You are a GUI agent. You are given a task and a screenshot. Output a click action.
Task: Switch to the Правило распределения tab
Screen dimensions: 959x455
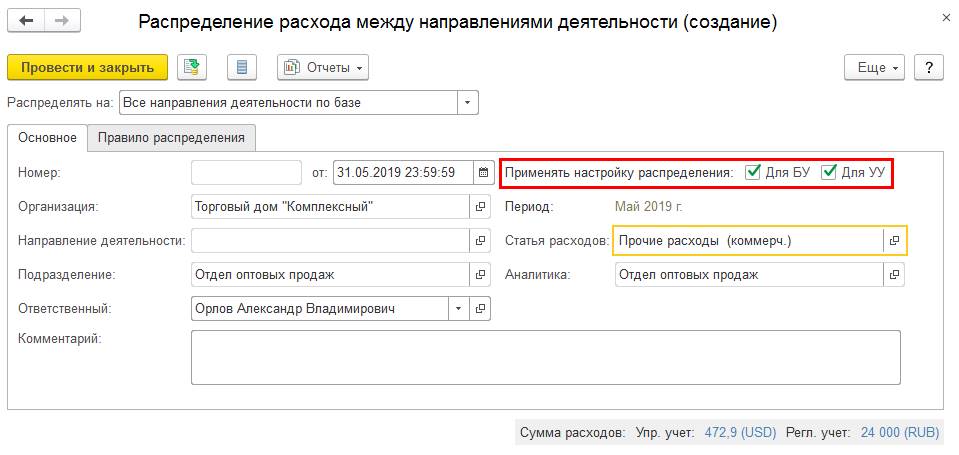pos(171,138)
